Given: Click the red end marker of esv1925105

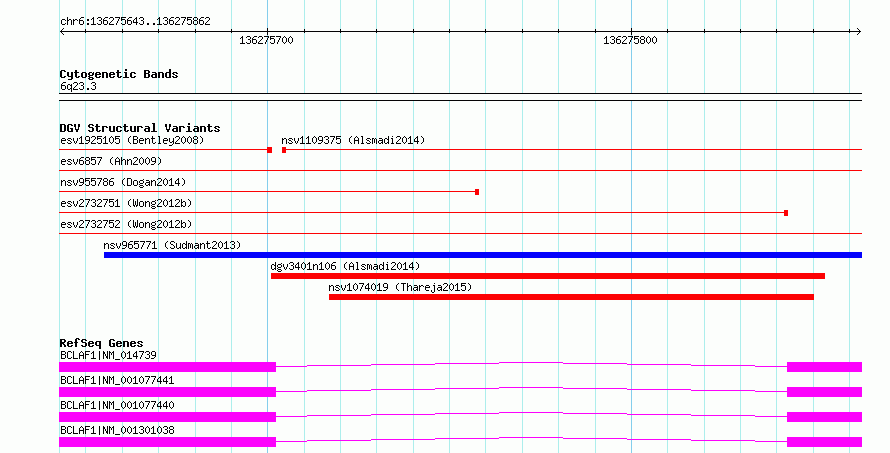Looking at the screenshot, I should pos(270,150).
